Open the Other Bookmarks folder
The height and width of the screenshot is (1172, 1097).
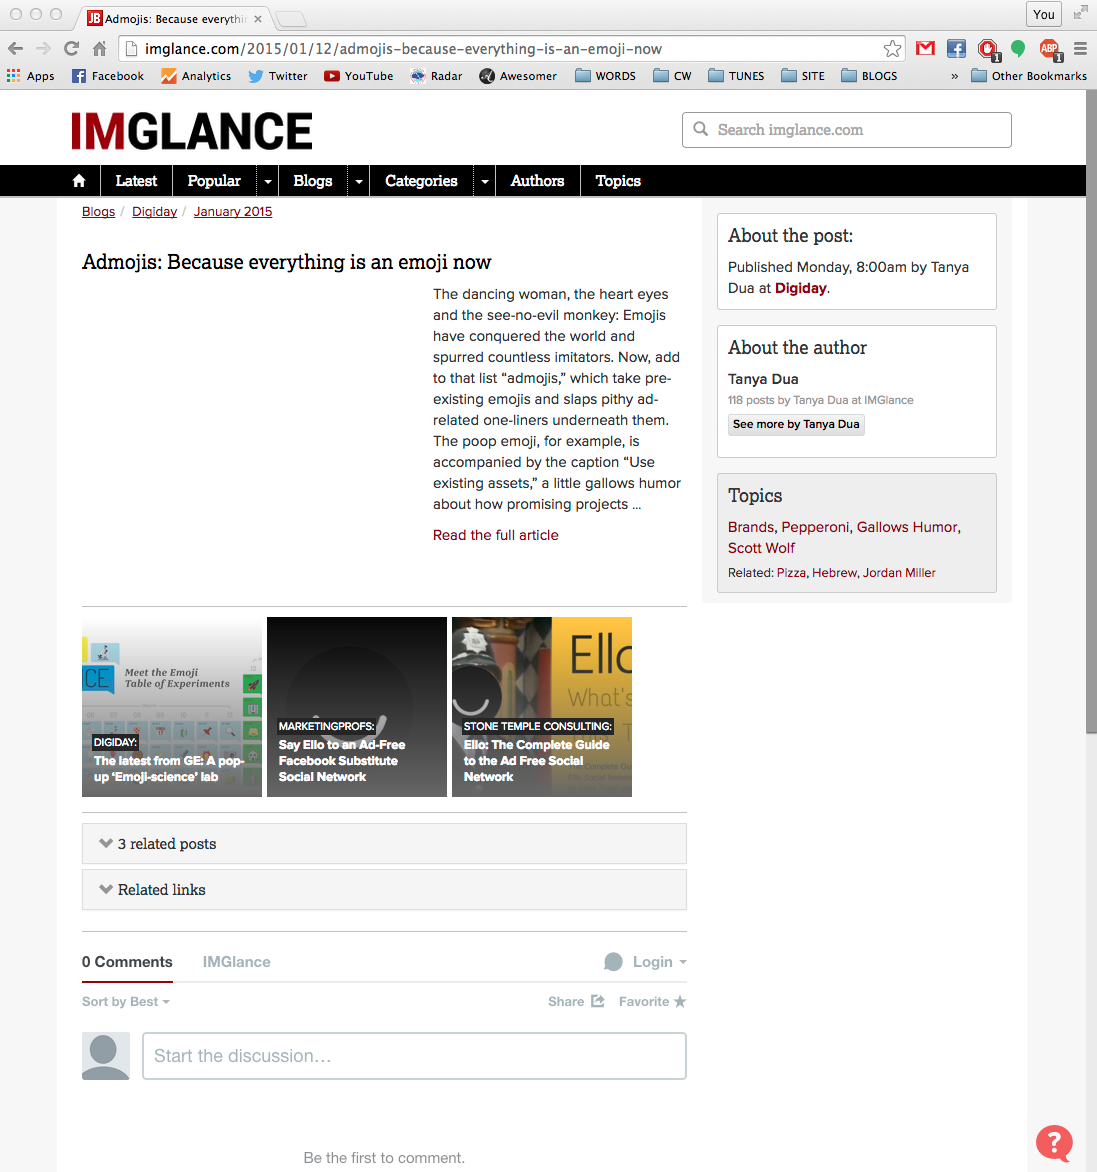(1029, 76)
